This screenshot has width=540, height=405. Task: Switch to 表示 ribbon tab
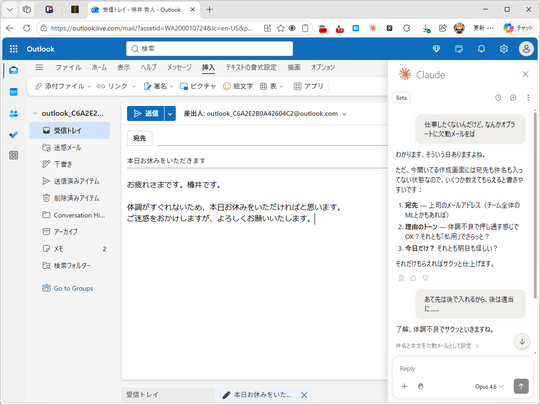coord(124,67)
